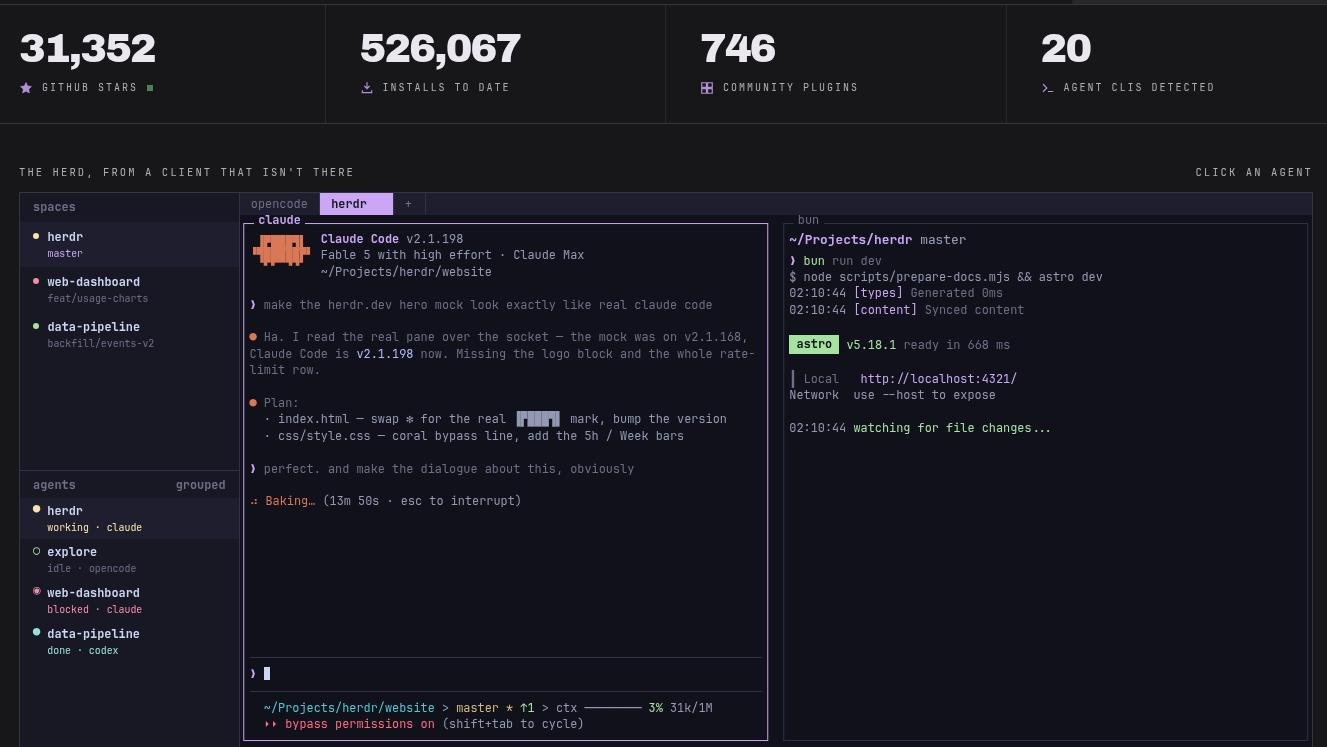Viewport: 1327px width, 747px height.
Task: Click the gray block mark in the Plan line
Action: (538, 419)
